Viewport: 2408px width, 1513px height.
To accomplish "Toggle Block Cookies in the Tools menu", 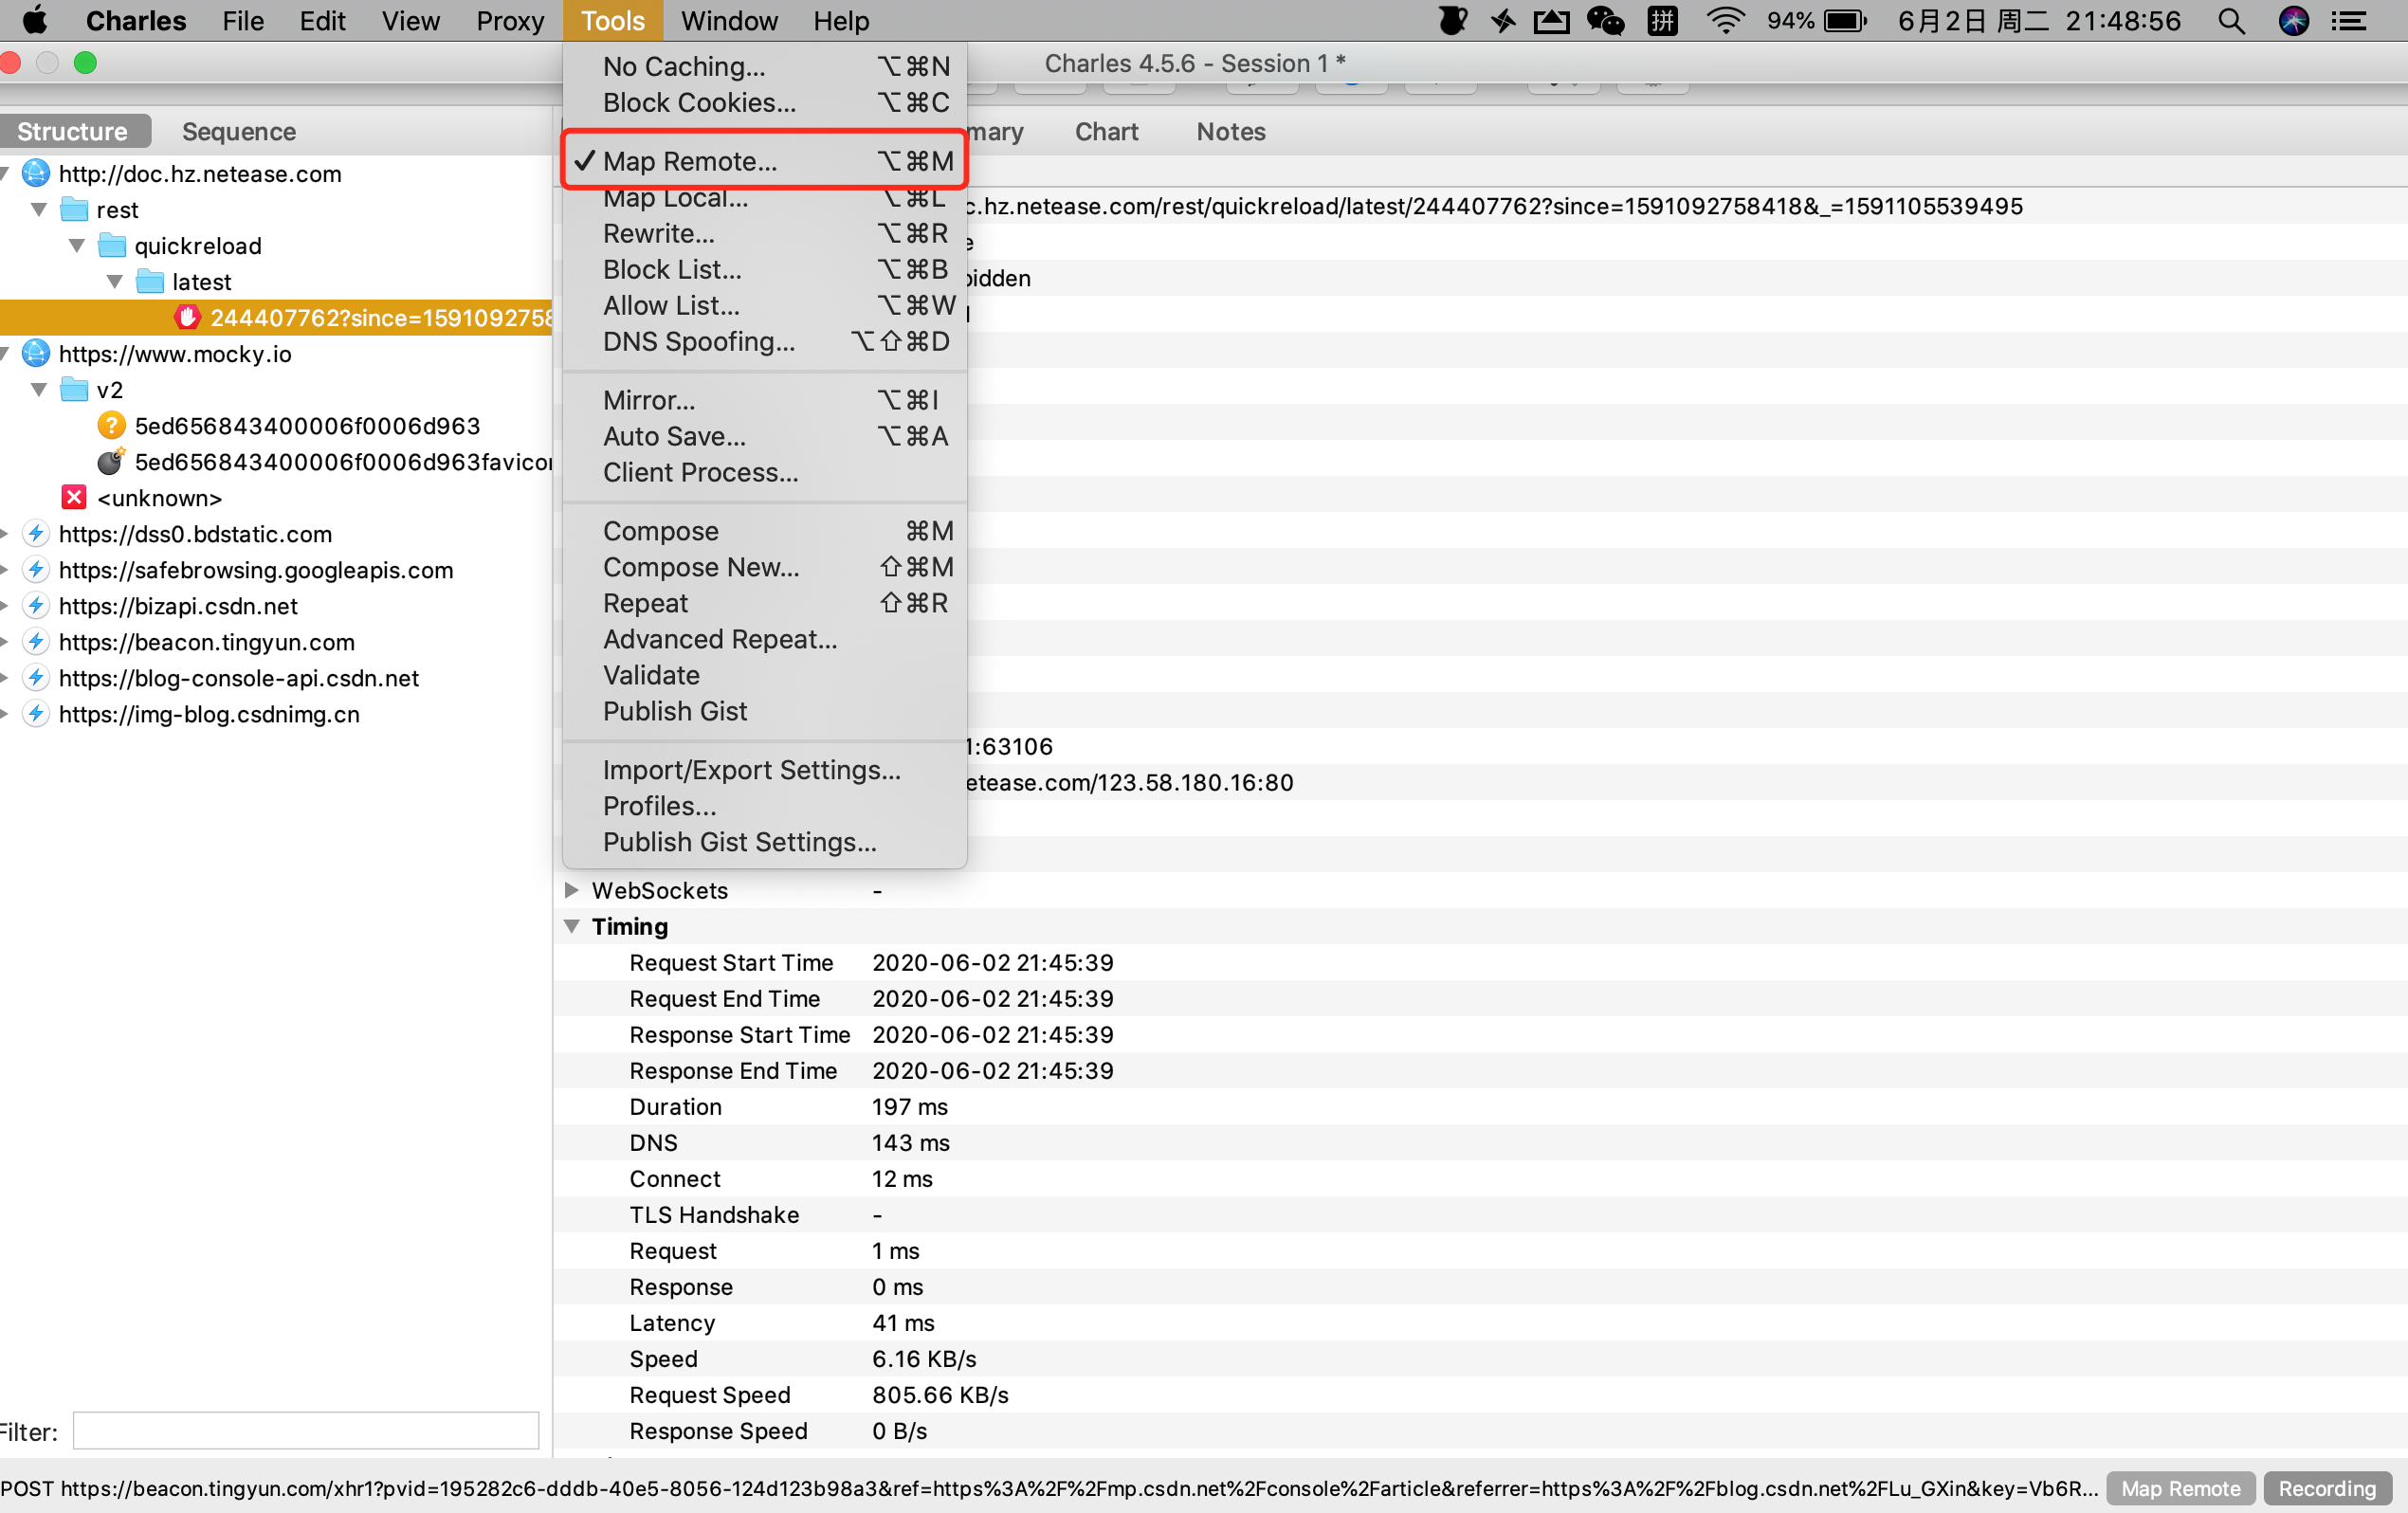I will 764,102.
